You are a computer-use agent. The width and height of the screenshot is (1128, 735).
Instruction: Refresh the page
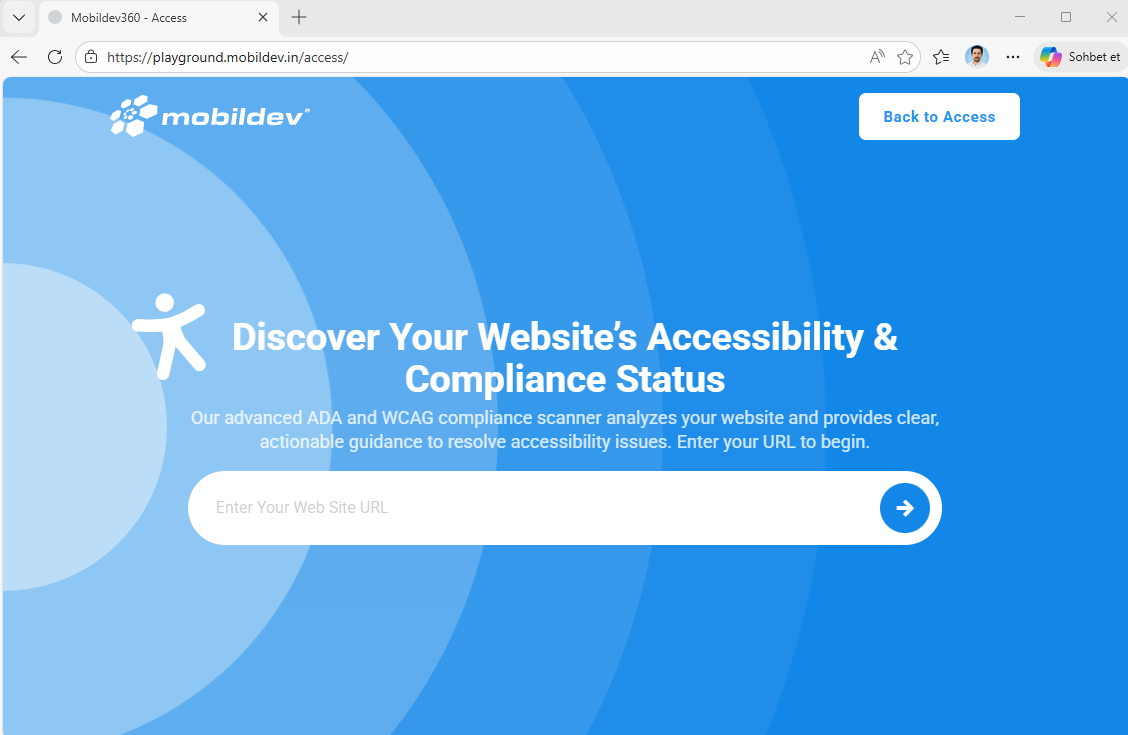pyautogui.click(x=55, y=57)
